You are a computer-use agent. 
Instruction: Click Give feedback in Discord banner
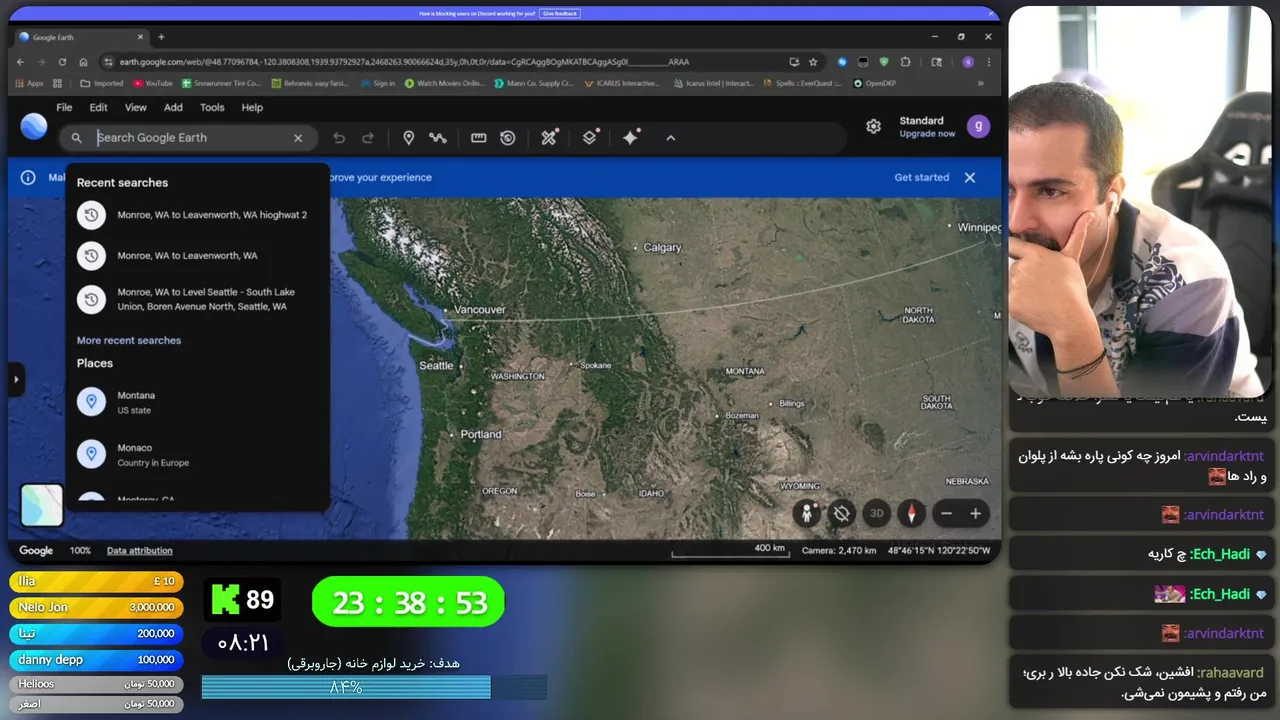(560, 13)
